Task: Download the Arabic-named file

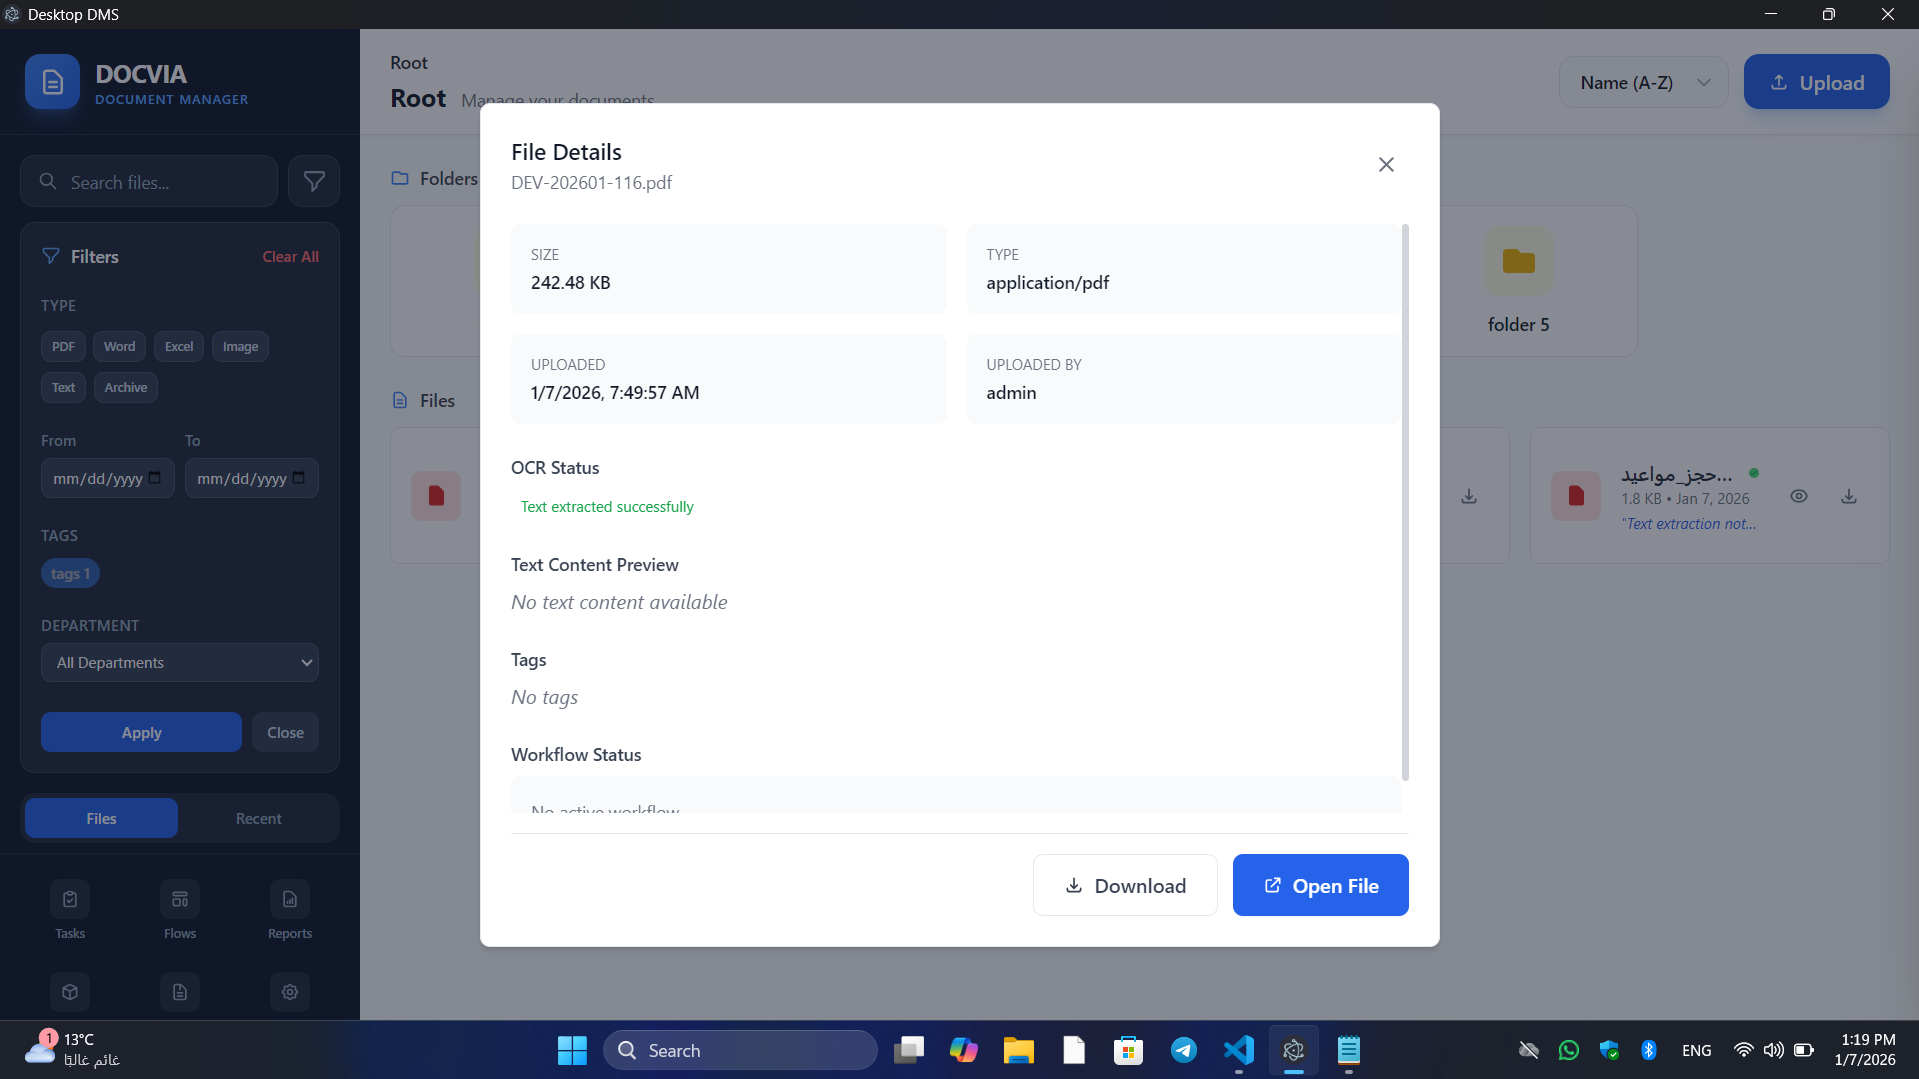Action: coord(1848,496)
